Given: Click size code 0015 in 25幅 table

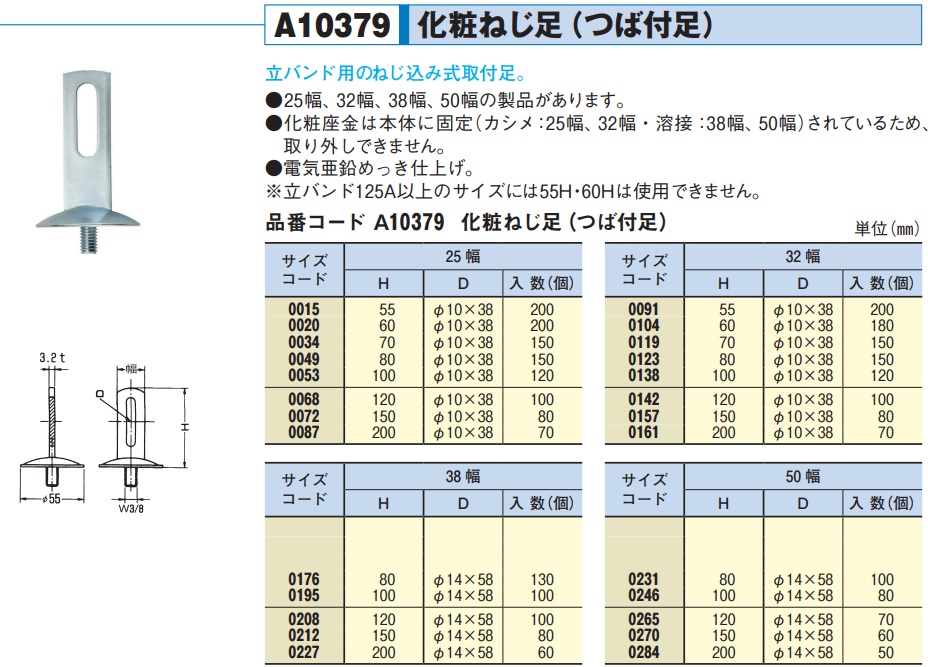Looking at the screenshot, I should click(x=303, y=310).
